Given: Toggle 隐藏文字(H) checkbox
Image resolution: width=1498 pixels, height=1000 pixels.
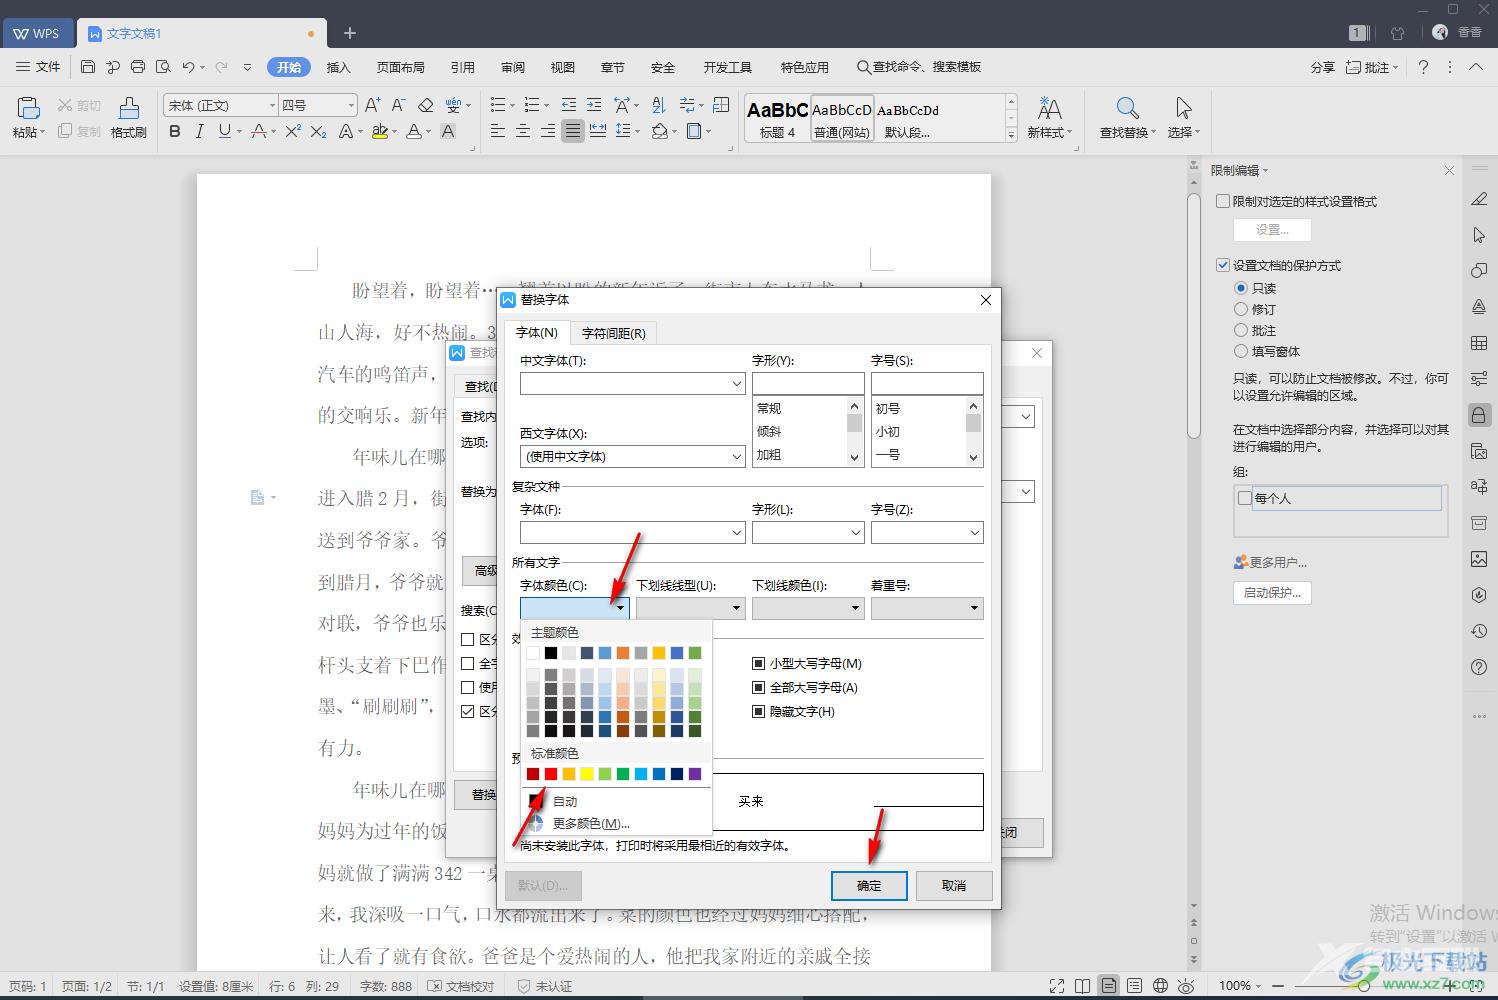Looking at the screenshot, I should point(758,711).
